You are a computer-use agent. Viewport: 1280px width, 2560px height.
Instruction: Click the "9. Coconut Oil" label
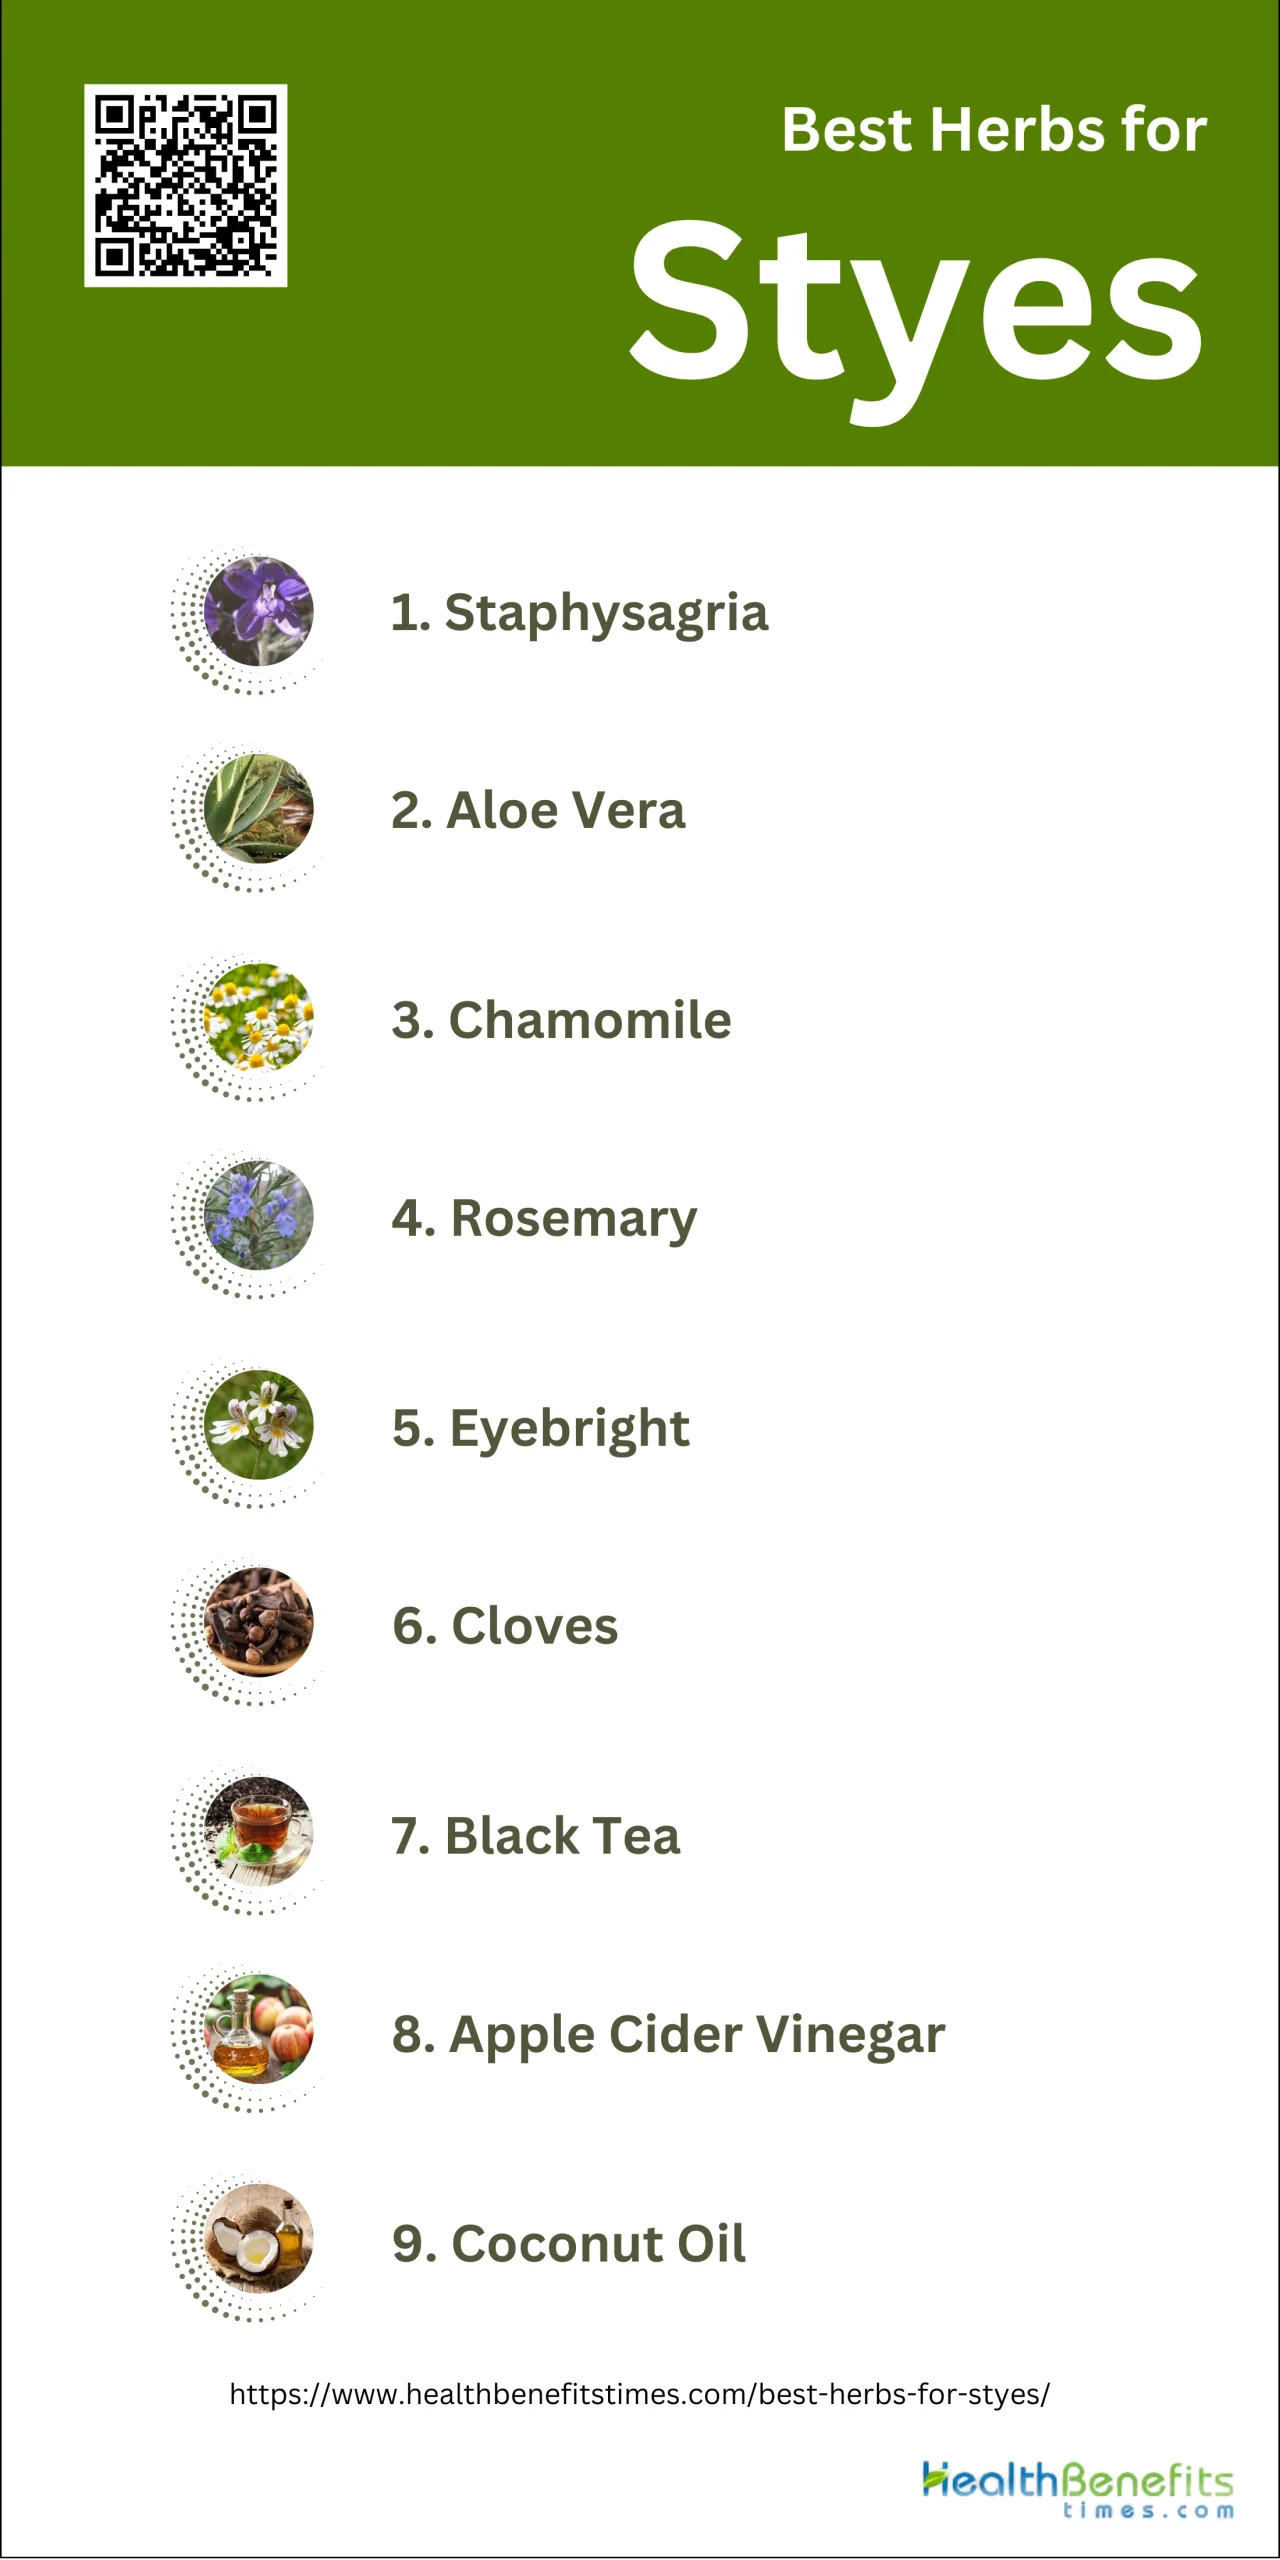[568, 2243]
